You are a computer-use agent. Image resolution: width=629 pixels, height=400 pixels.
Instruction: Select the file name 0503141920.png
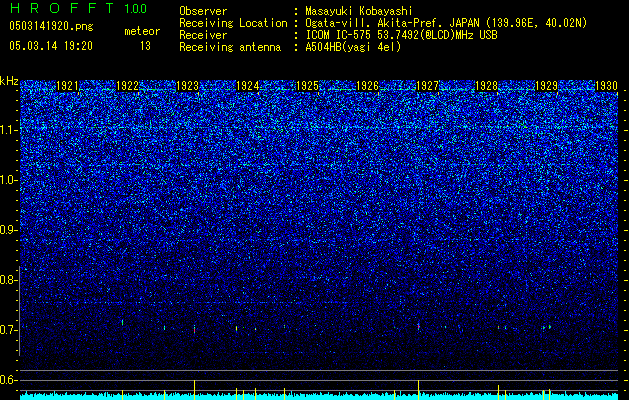coord(51,26)
